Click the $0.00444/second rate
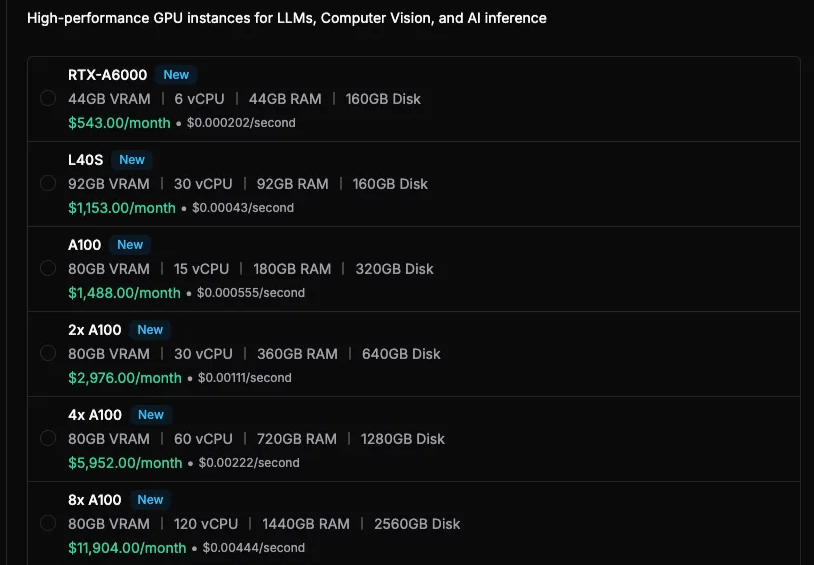 254,548
